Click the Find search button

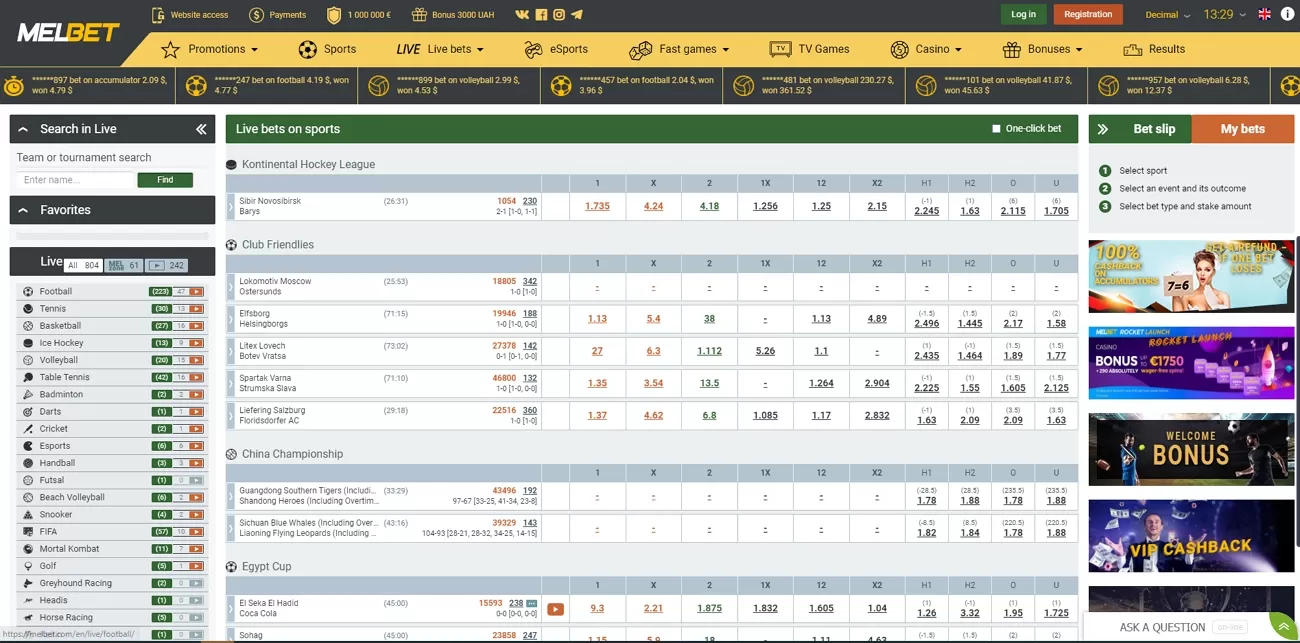(x=165, y=180)
